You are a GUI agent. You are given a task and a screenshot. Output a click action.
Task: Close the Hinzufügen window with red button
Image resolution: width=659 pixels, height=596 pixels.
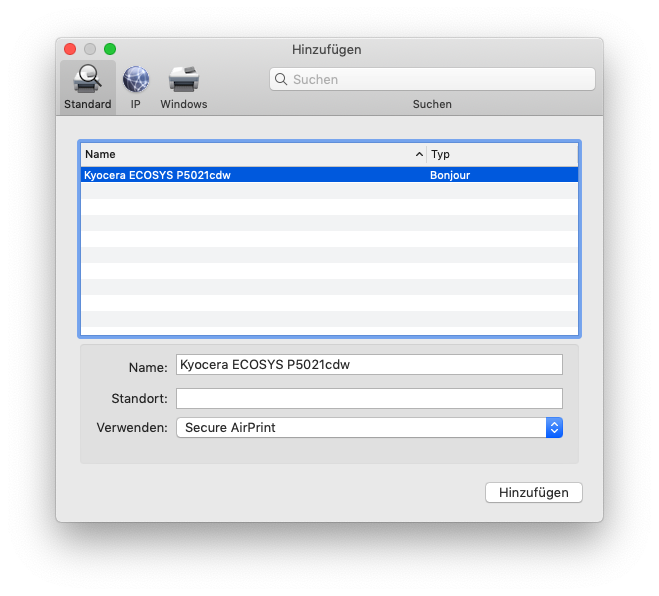point(70,49)
